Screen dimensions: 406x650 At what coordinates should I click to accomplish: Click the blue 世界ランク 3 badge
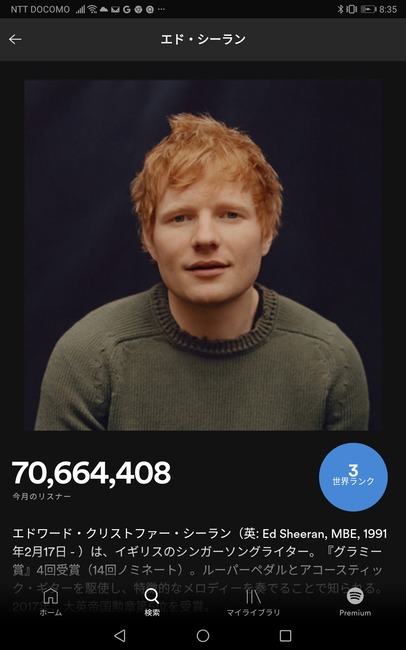[x=353, y=477]
